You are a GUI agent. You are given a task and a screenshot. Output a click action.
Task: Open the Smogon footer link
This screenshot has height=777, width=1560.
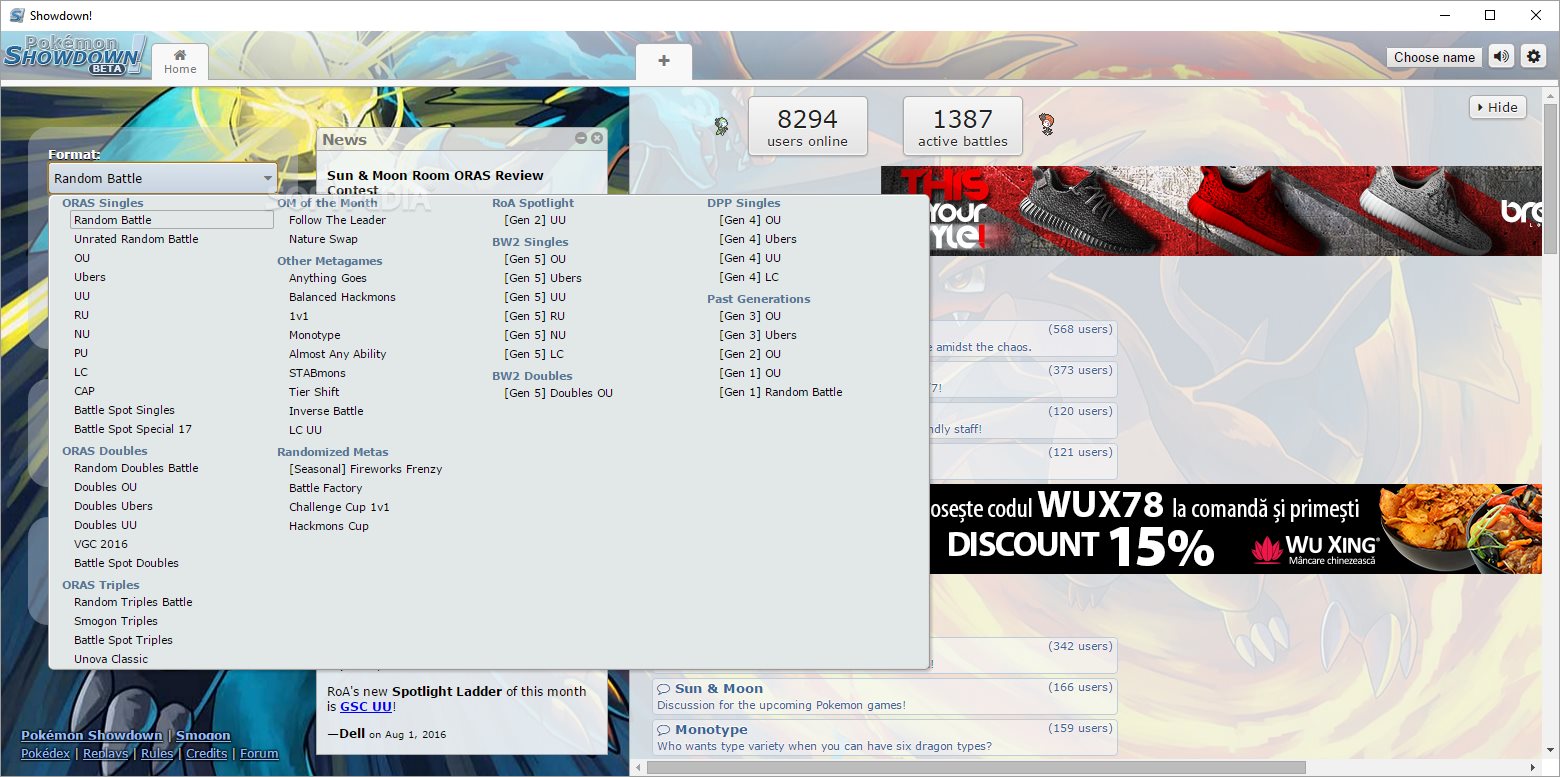(x=203, y=735)
